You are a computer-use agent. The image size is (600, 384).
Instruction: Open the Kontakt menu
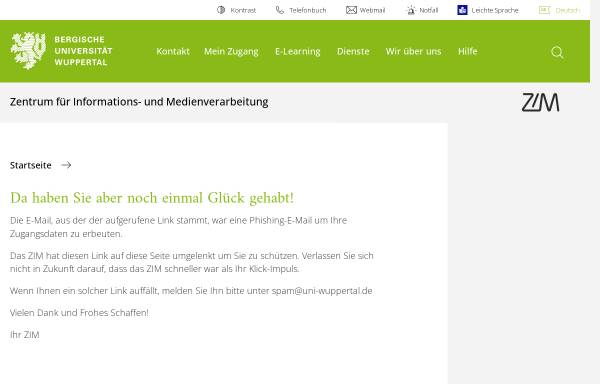point(173,51)
